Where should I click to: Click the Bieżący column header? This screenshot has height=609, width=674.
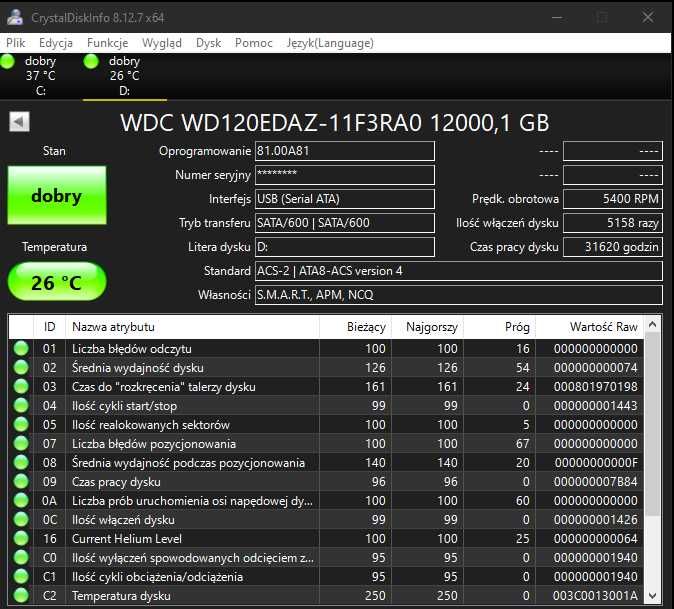[x=355, y=327]
